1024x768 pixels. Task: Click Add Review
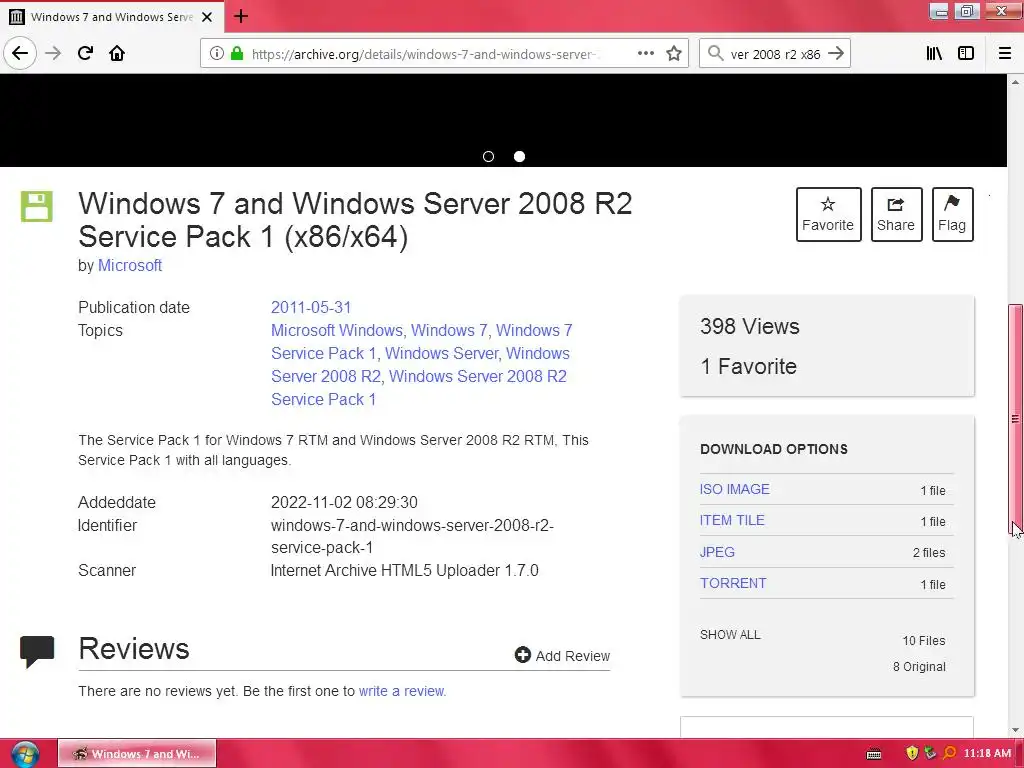(x=562, y=656)
